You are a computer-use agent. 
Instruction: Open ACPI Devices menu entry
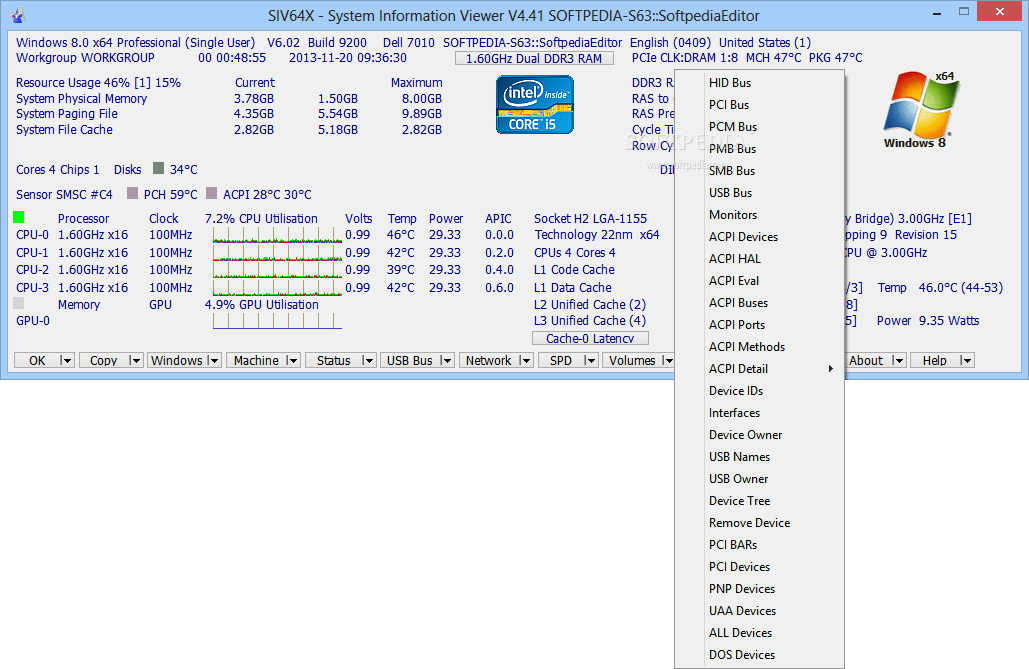pos(759,236)
